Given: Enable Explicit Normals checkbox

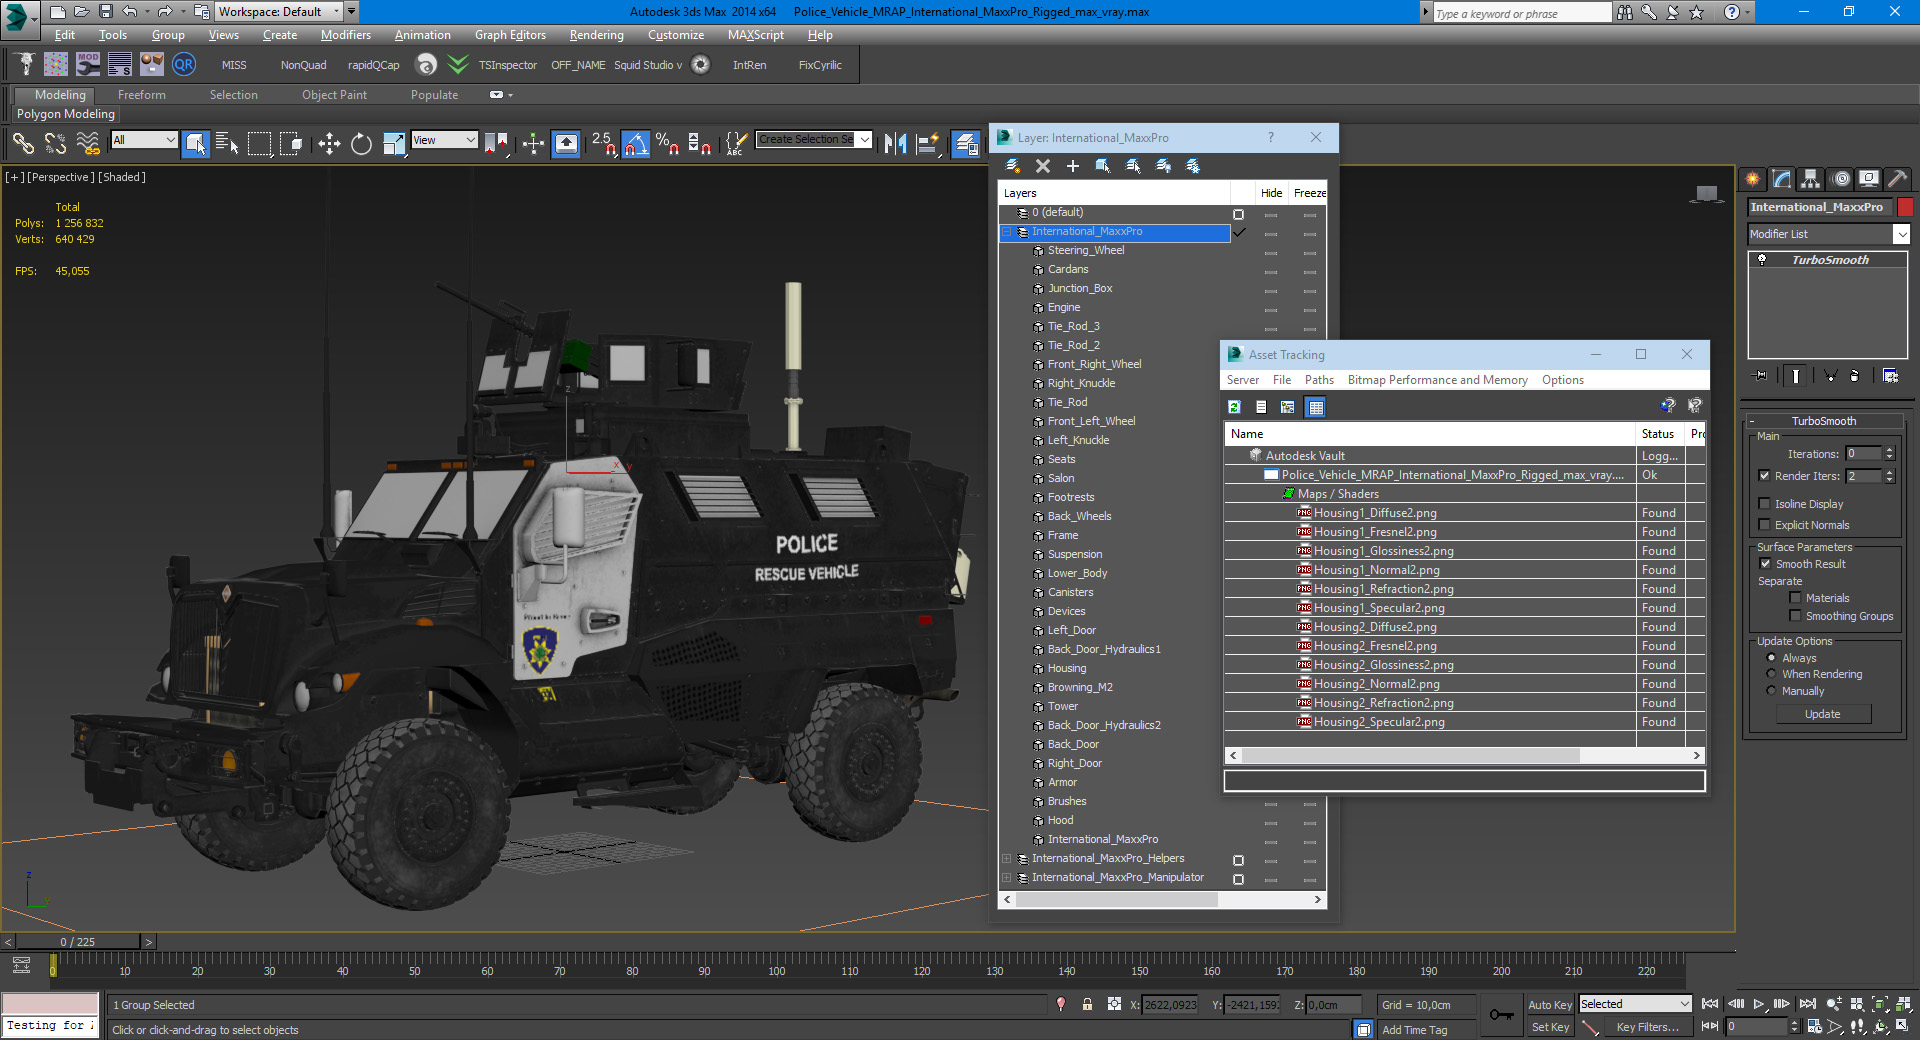Looking at the screenshot, I should point(1764,525).
